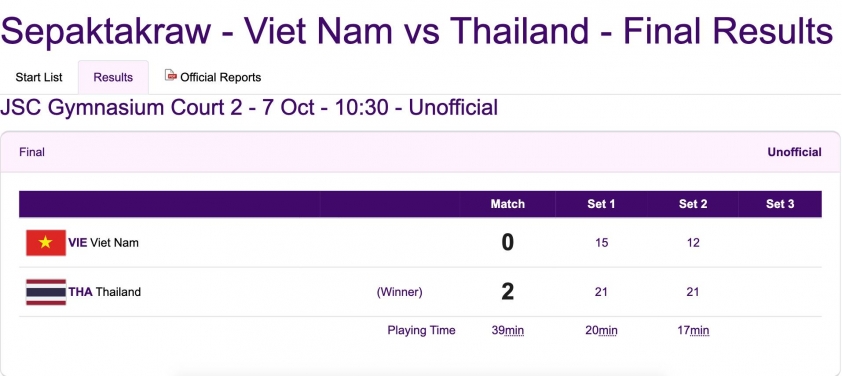
Task: Select the Results tab
Action: point(113,77)
